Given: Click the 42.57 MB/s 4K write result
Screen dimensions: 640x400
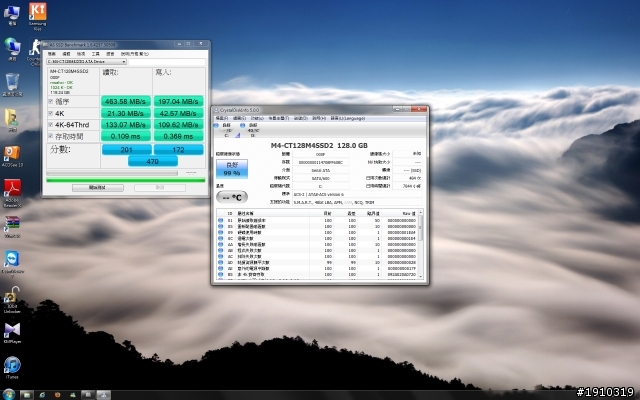Looking at the screenshot, I should point(178,113).
